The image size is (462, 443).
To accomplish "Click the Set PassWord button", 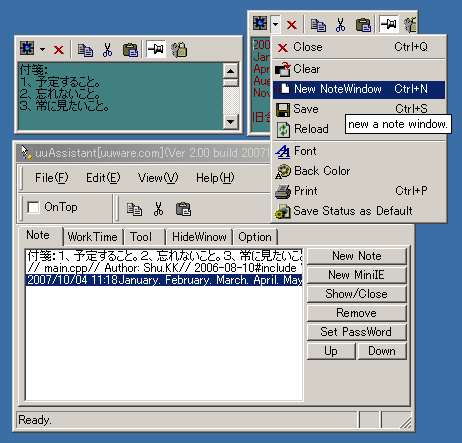I will pos(357,332).
